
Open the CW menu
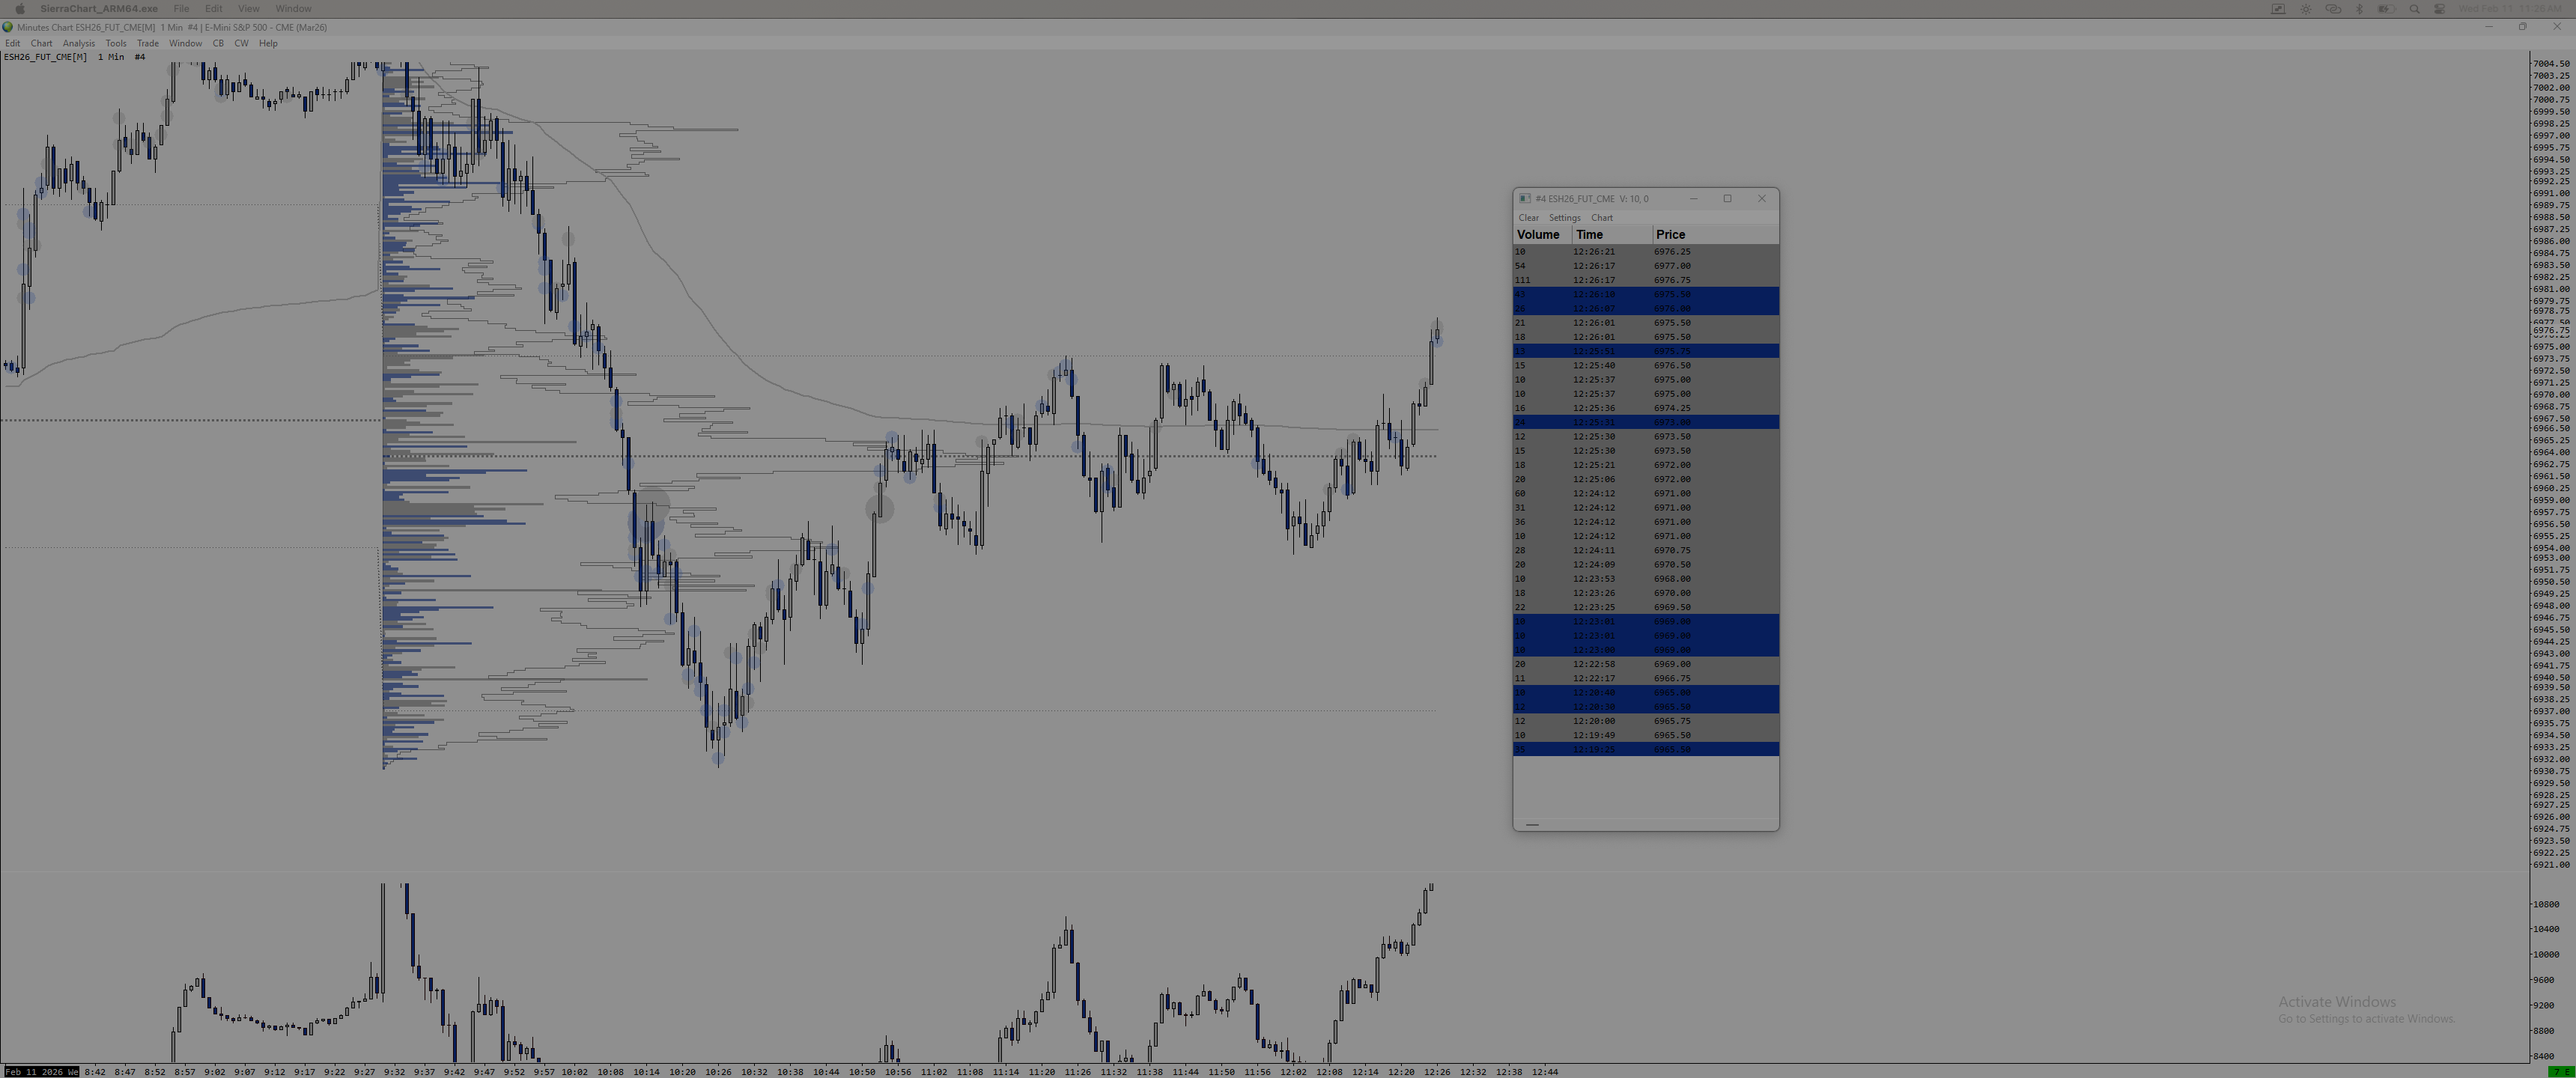click(241, 43)
